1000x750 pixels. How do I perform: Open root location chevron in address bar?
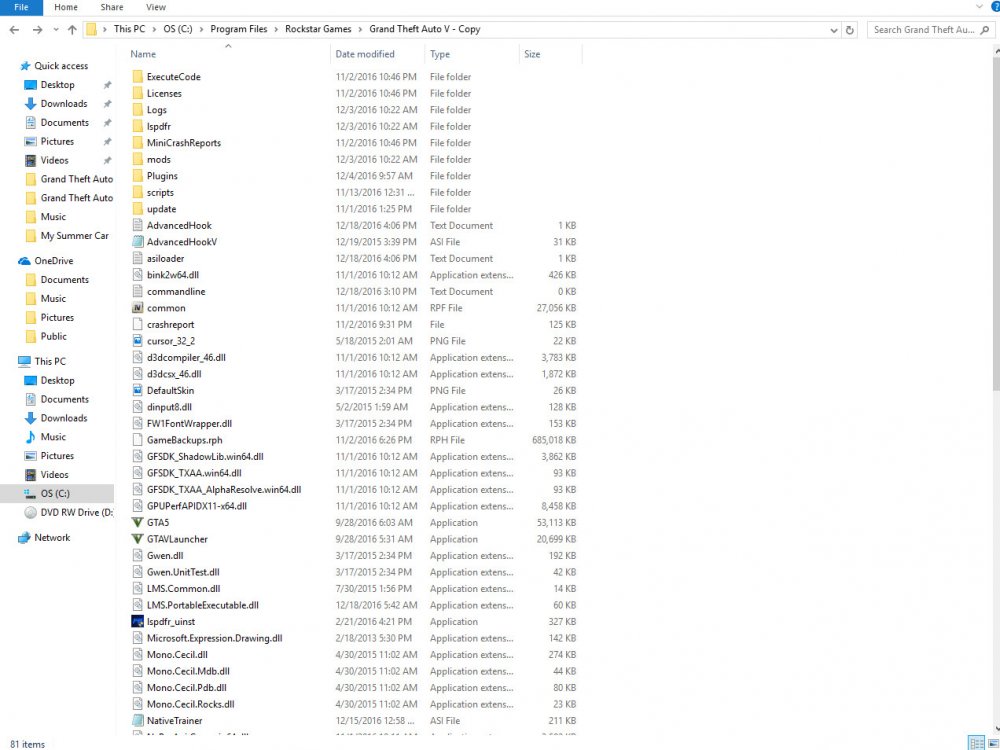(105, 29)
